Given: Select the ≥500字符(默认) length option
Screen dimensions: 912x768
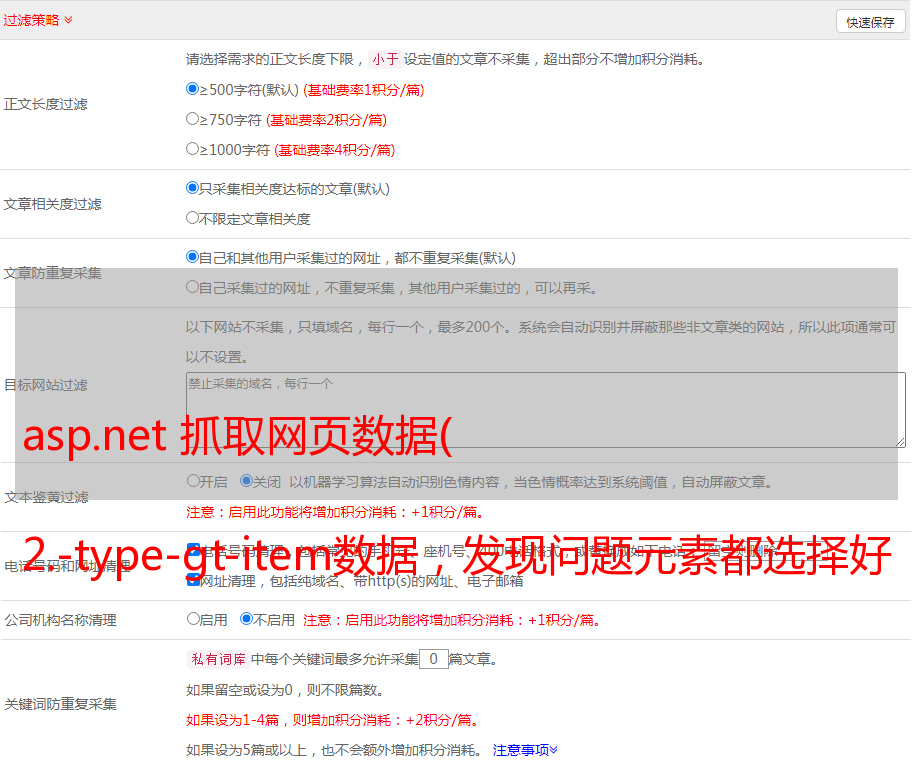Looking at the screenshot, I should click(193, 89).
